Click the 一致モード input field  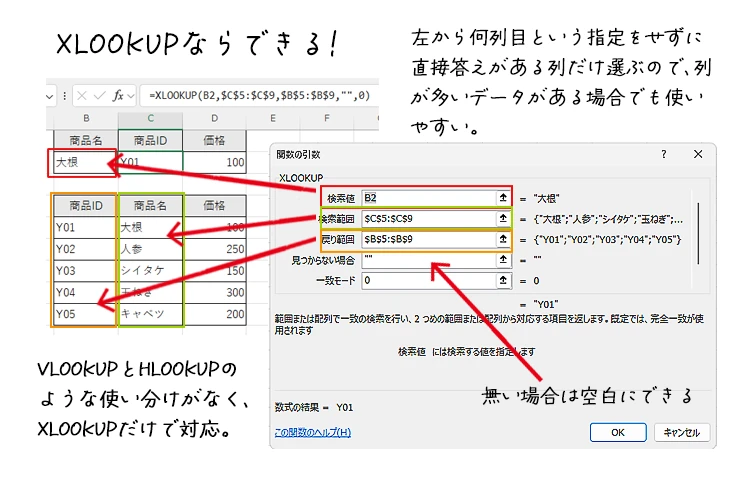[x=429, y=280]
